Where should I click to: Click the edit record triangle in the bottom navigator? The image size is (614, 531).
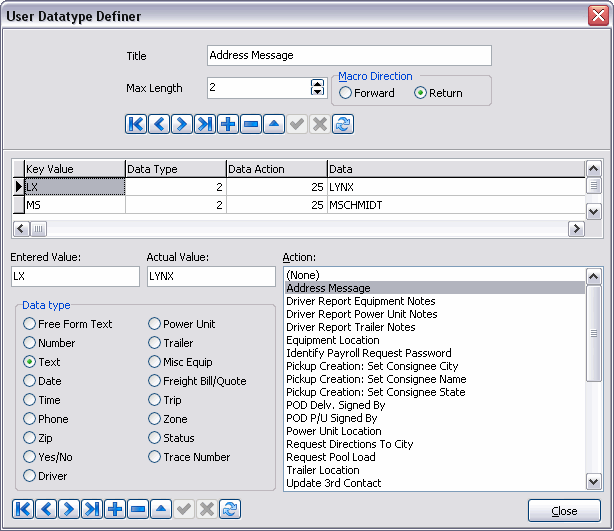[161, 509]
